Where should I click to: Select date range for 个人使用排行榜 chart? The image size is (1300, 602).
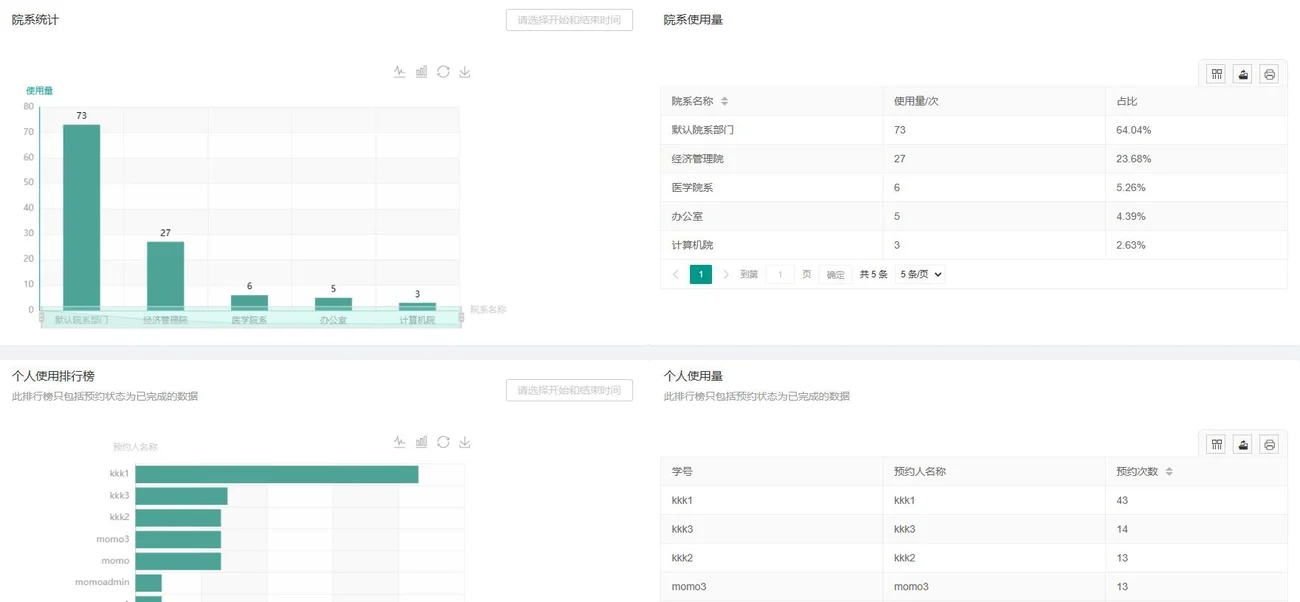click(x=569, y=390)
